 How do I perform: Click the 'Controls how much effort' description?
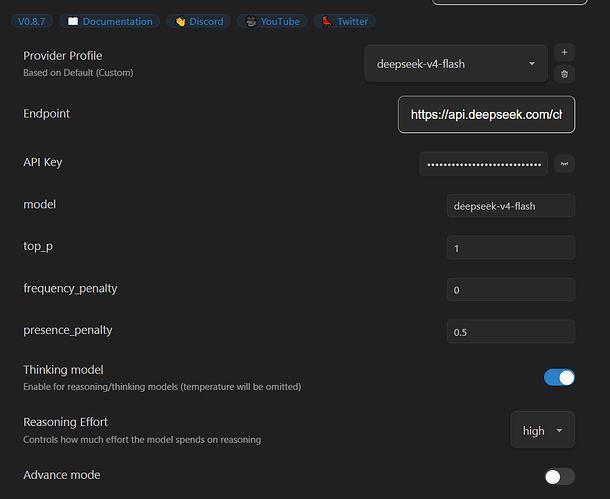(142, 440)
